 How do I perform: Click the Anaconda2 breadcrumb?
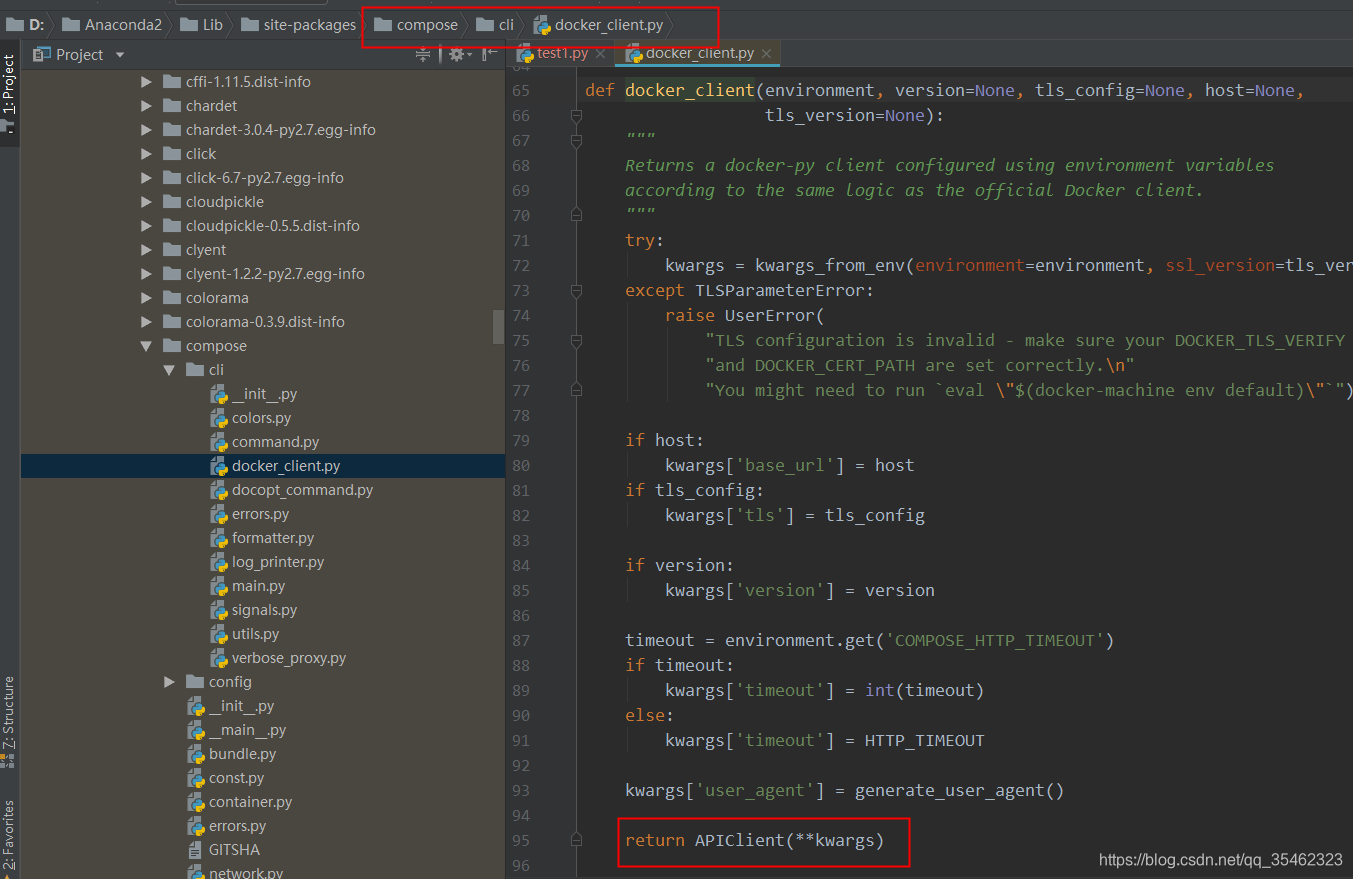click(x=112, y=25)
